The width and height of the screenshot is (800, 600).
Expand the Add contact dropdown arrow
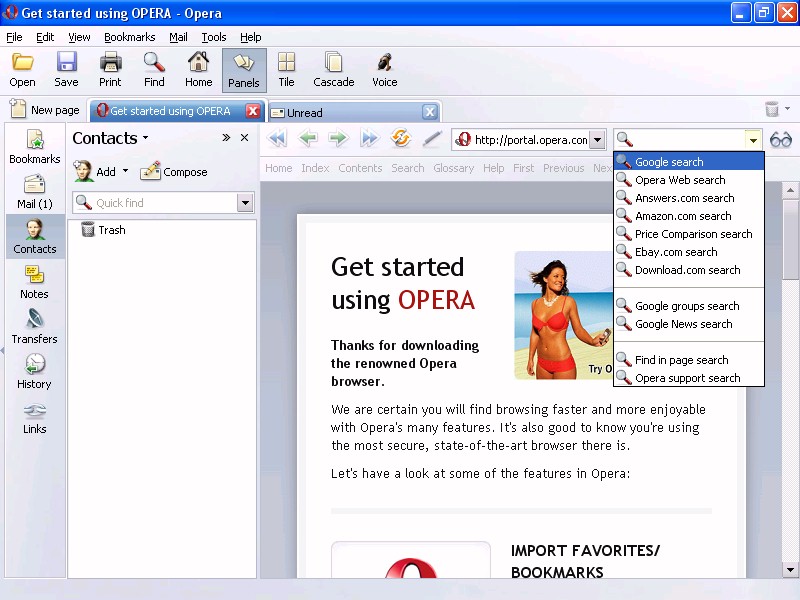(125, 172)
